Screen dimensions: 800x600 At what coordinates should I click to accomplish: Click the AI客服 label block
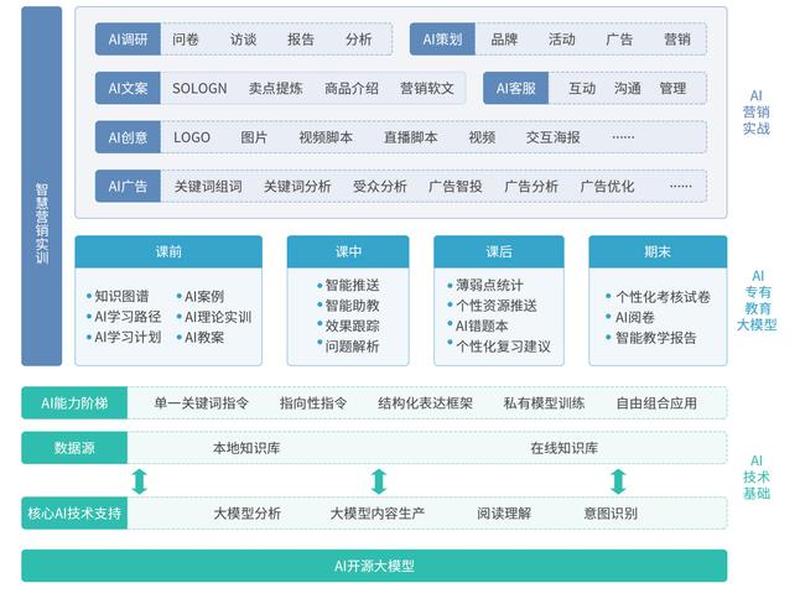(x=516, y=88)
